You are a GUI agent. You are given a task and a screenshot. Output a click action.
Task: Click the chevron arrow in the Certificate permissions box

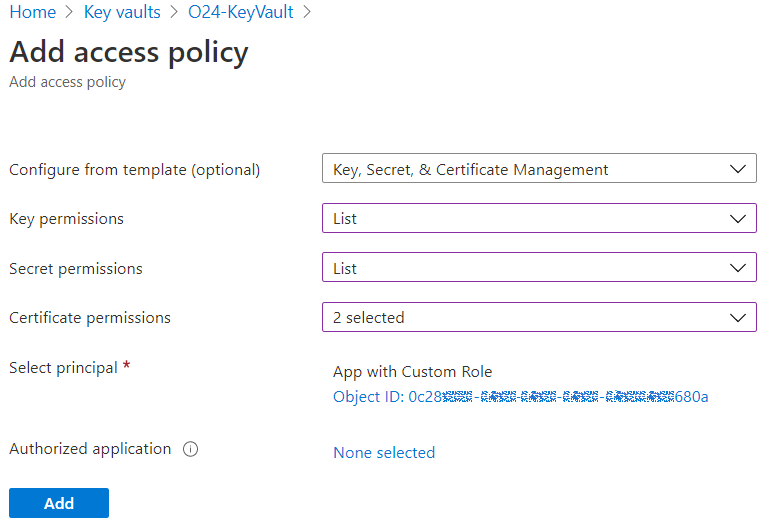(738, 318)
